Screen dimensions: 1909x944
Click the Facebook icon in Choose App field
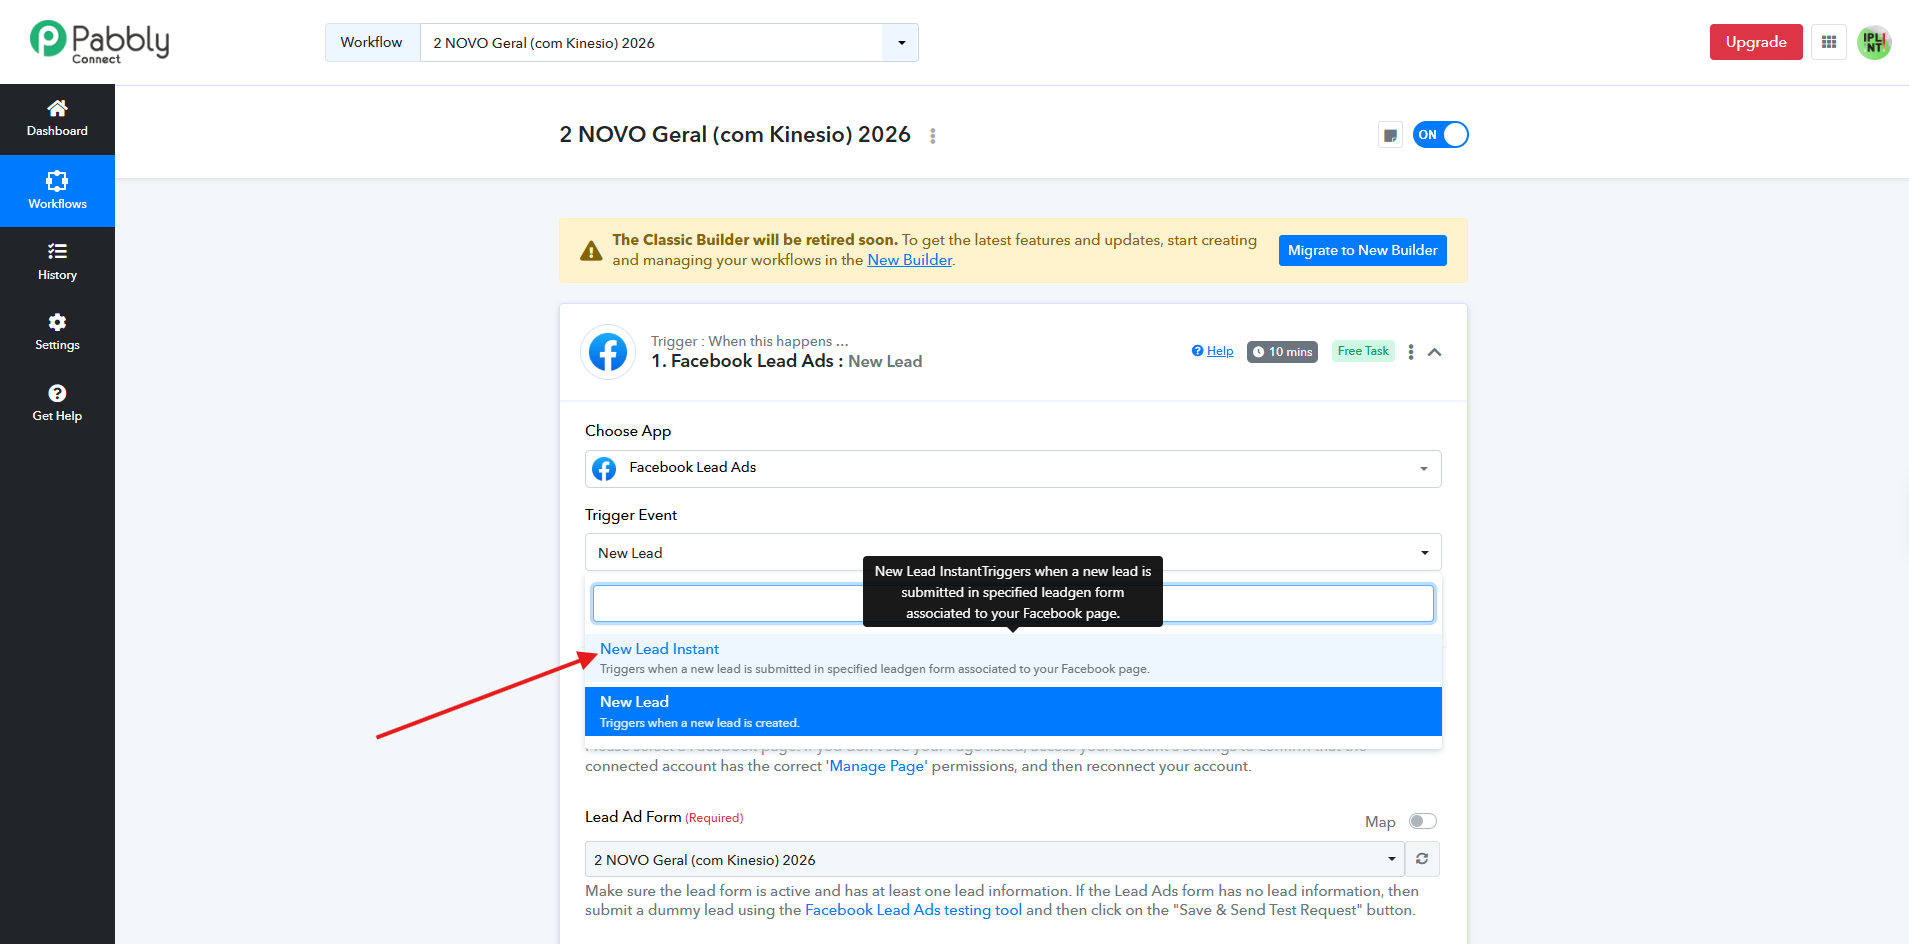[x=604, y=468]
